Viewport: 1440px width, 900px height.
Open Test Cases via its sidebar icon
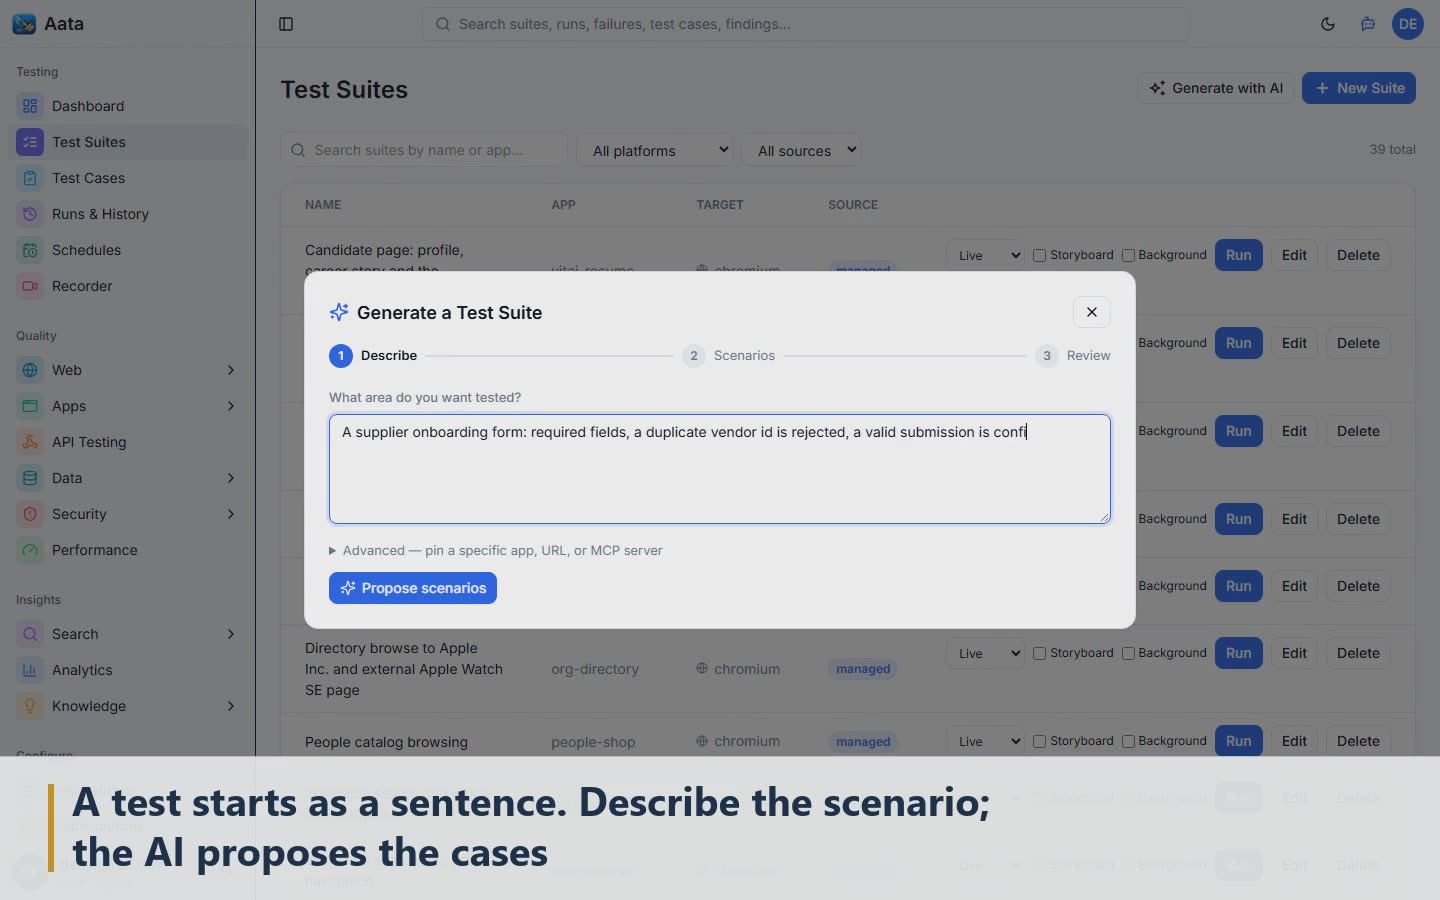tap(30, 178)
